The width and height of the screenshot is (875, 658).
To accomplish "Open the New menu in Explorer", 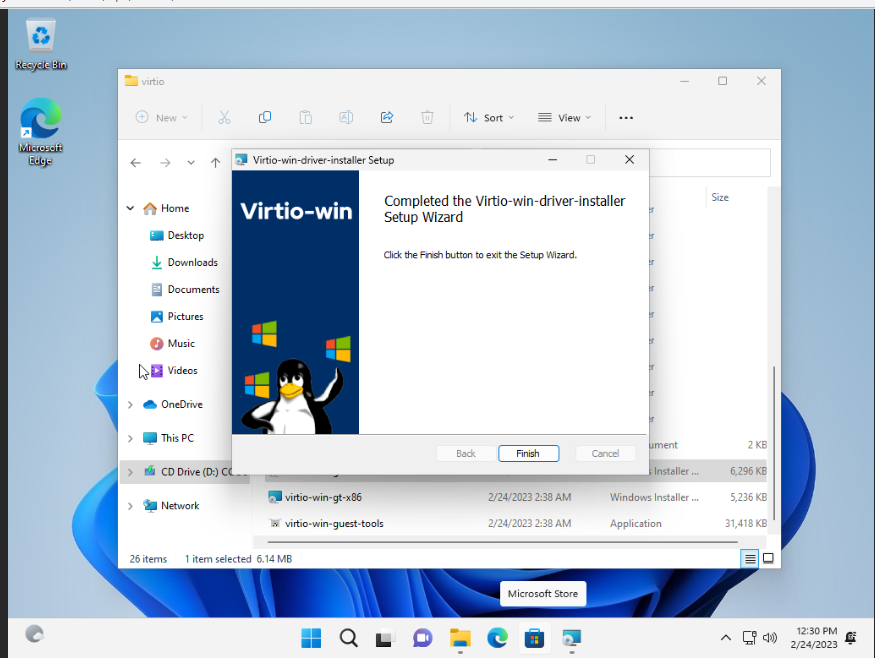I will click(162, 118).
